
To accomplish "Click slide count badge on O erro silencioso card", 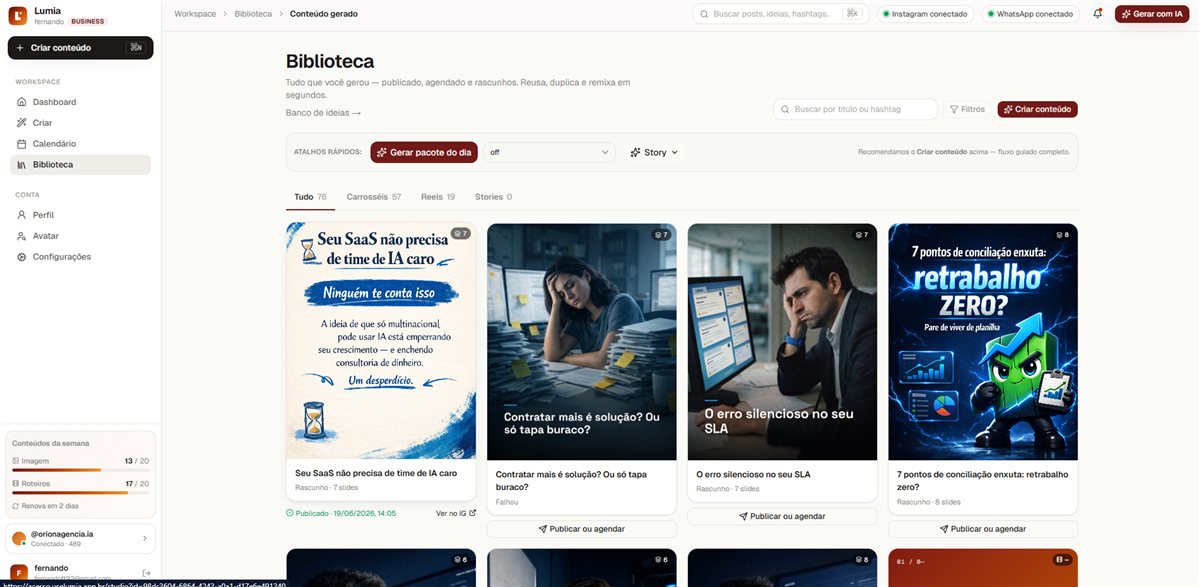I will click(x=862, y=234).
